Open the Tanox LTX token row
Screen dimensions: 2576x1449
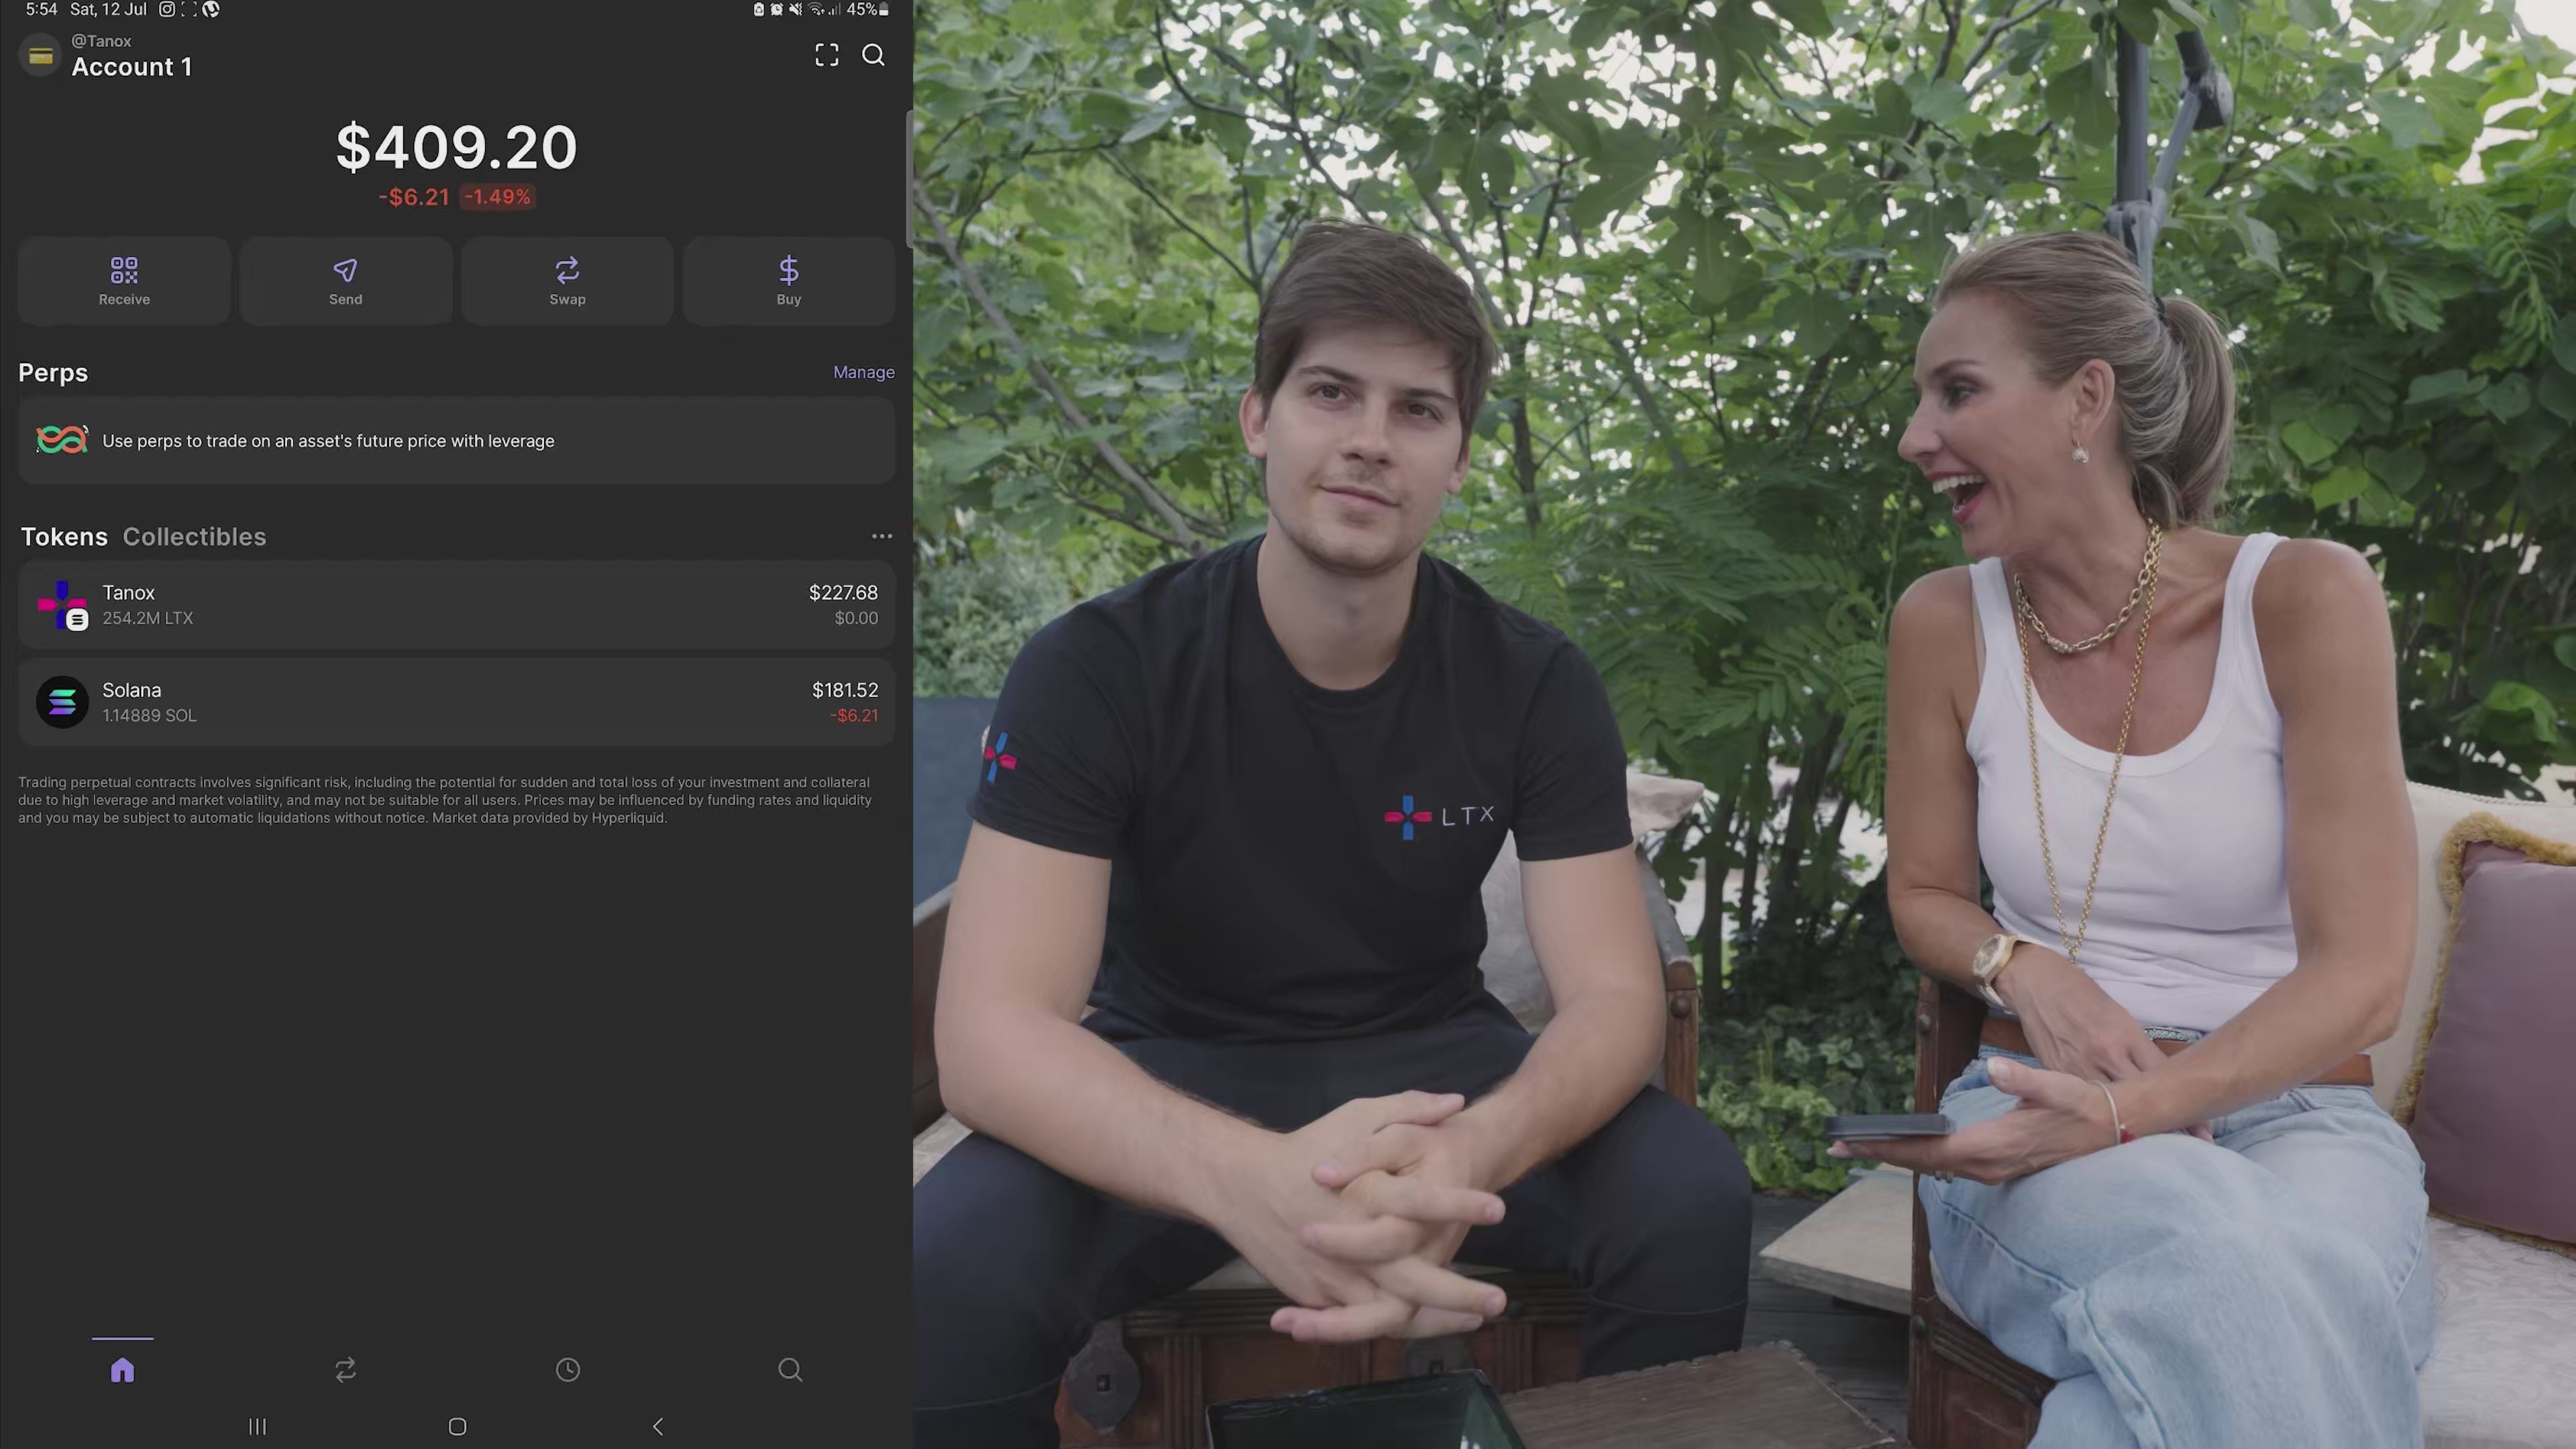pos(456,605)
